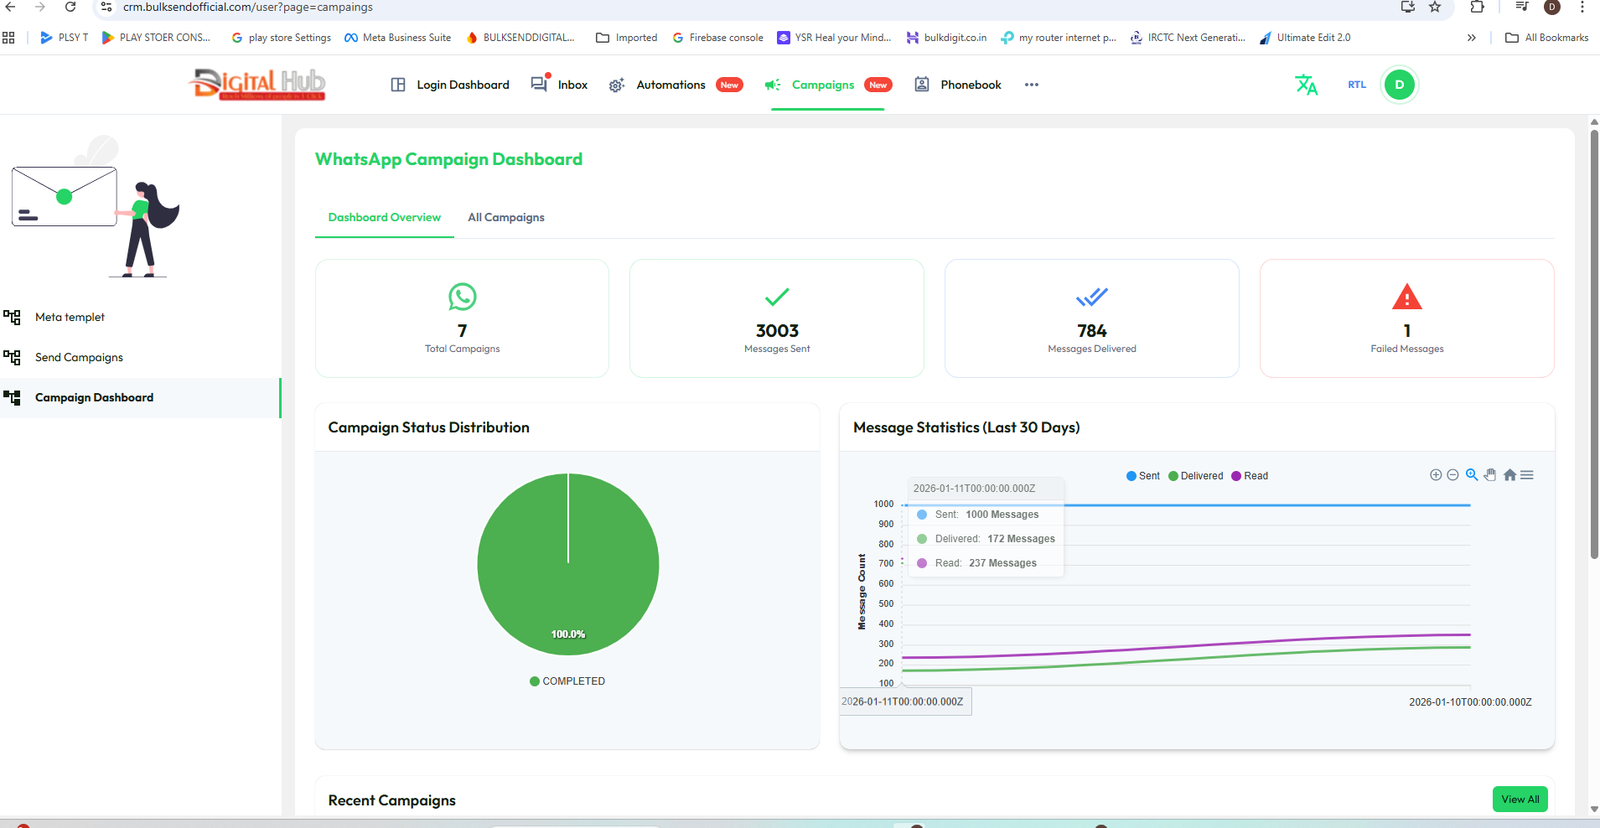This screenshot has width=1600, height=828.
Task: Click the green View All button
Action: (x=1519, y=799)
